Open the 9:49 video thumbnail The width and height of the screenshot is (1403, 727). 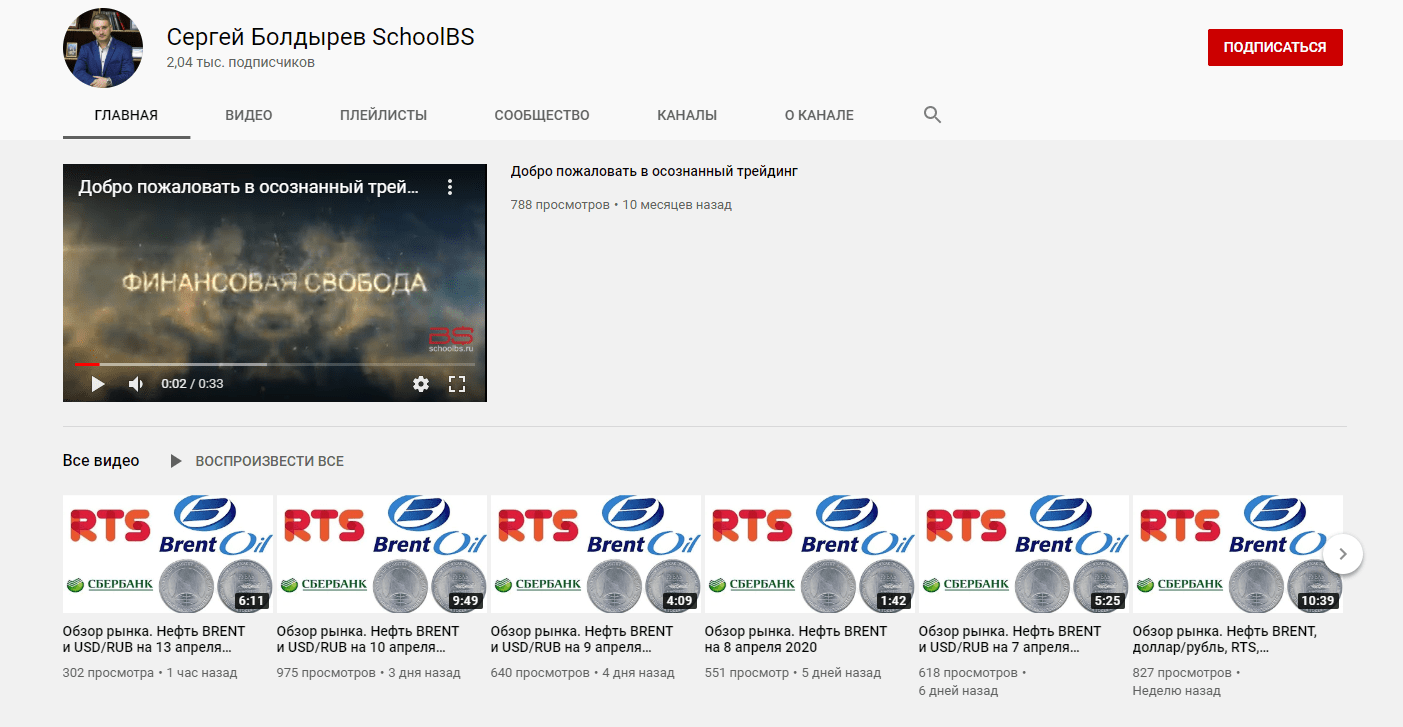coord(382,554)
